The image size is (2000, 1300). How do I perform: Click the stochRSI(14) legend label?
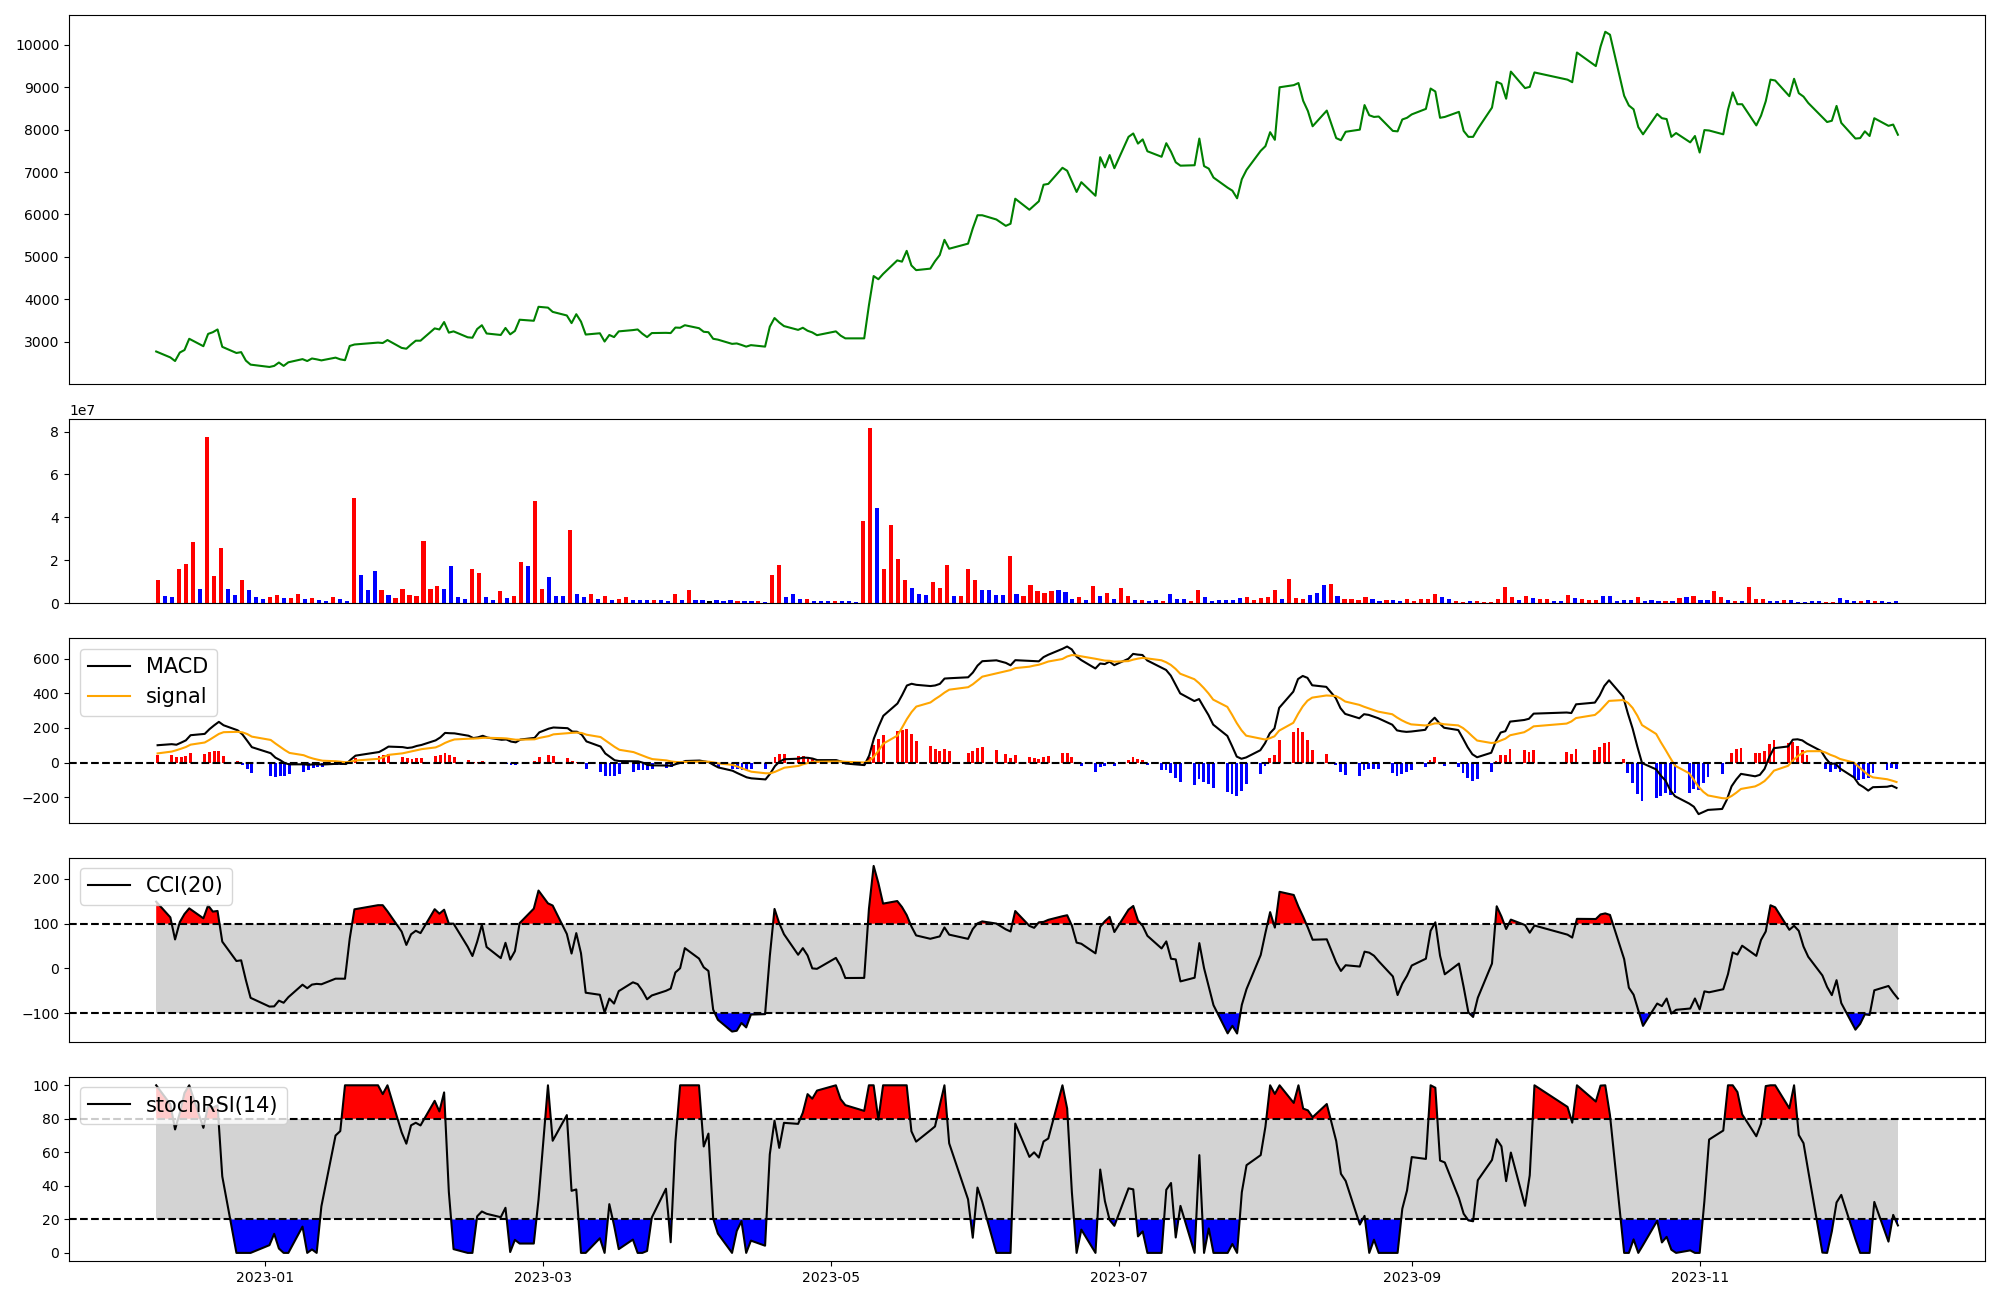[211, 1105]
